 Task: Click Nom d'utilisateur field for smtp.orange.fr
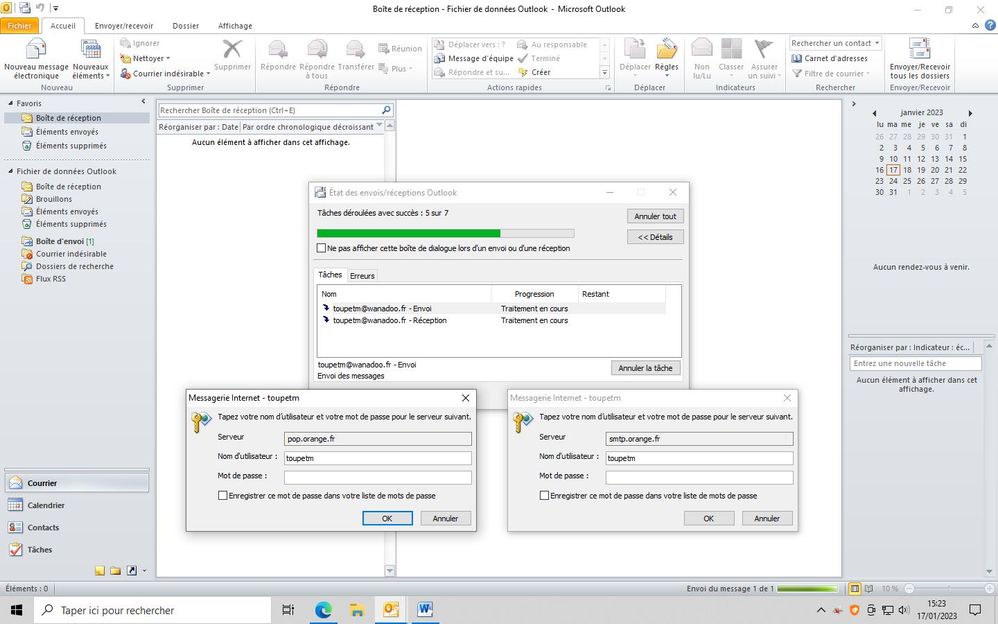pyautogui.click(x=699, y=458)
